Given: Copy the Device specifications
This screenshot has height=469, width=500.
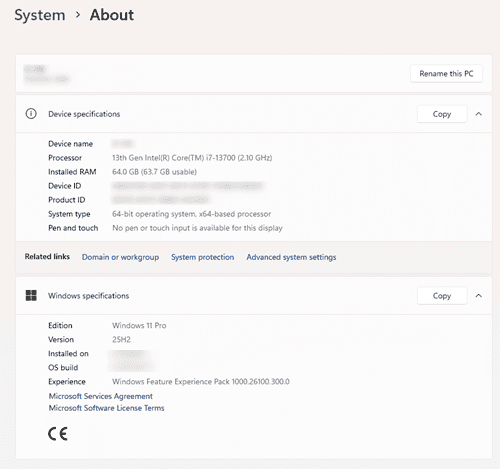Looking at the screenshot, I should pyautogui.click(x=442, y=114).
